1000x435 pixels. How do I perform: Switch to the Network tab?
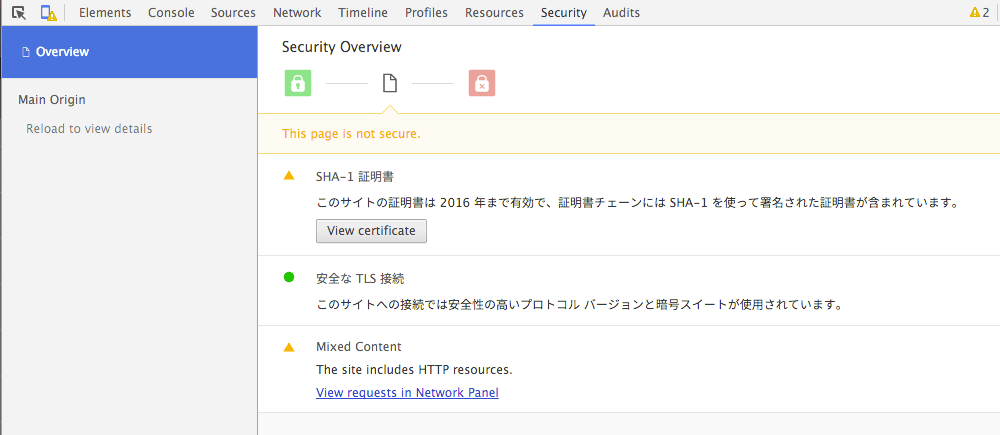click(x=297, y=13)
